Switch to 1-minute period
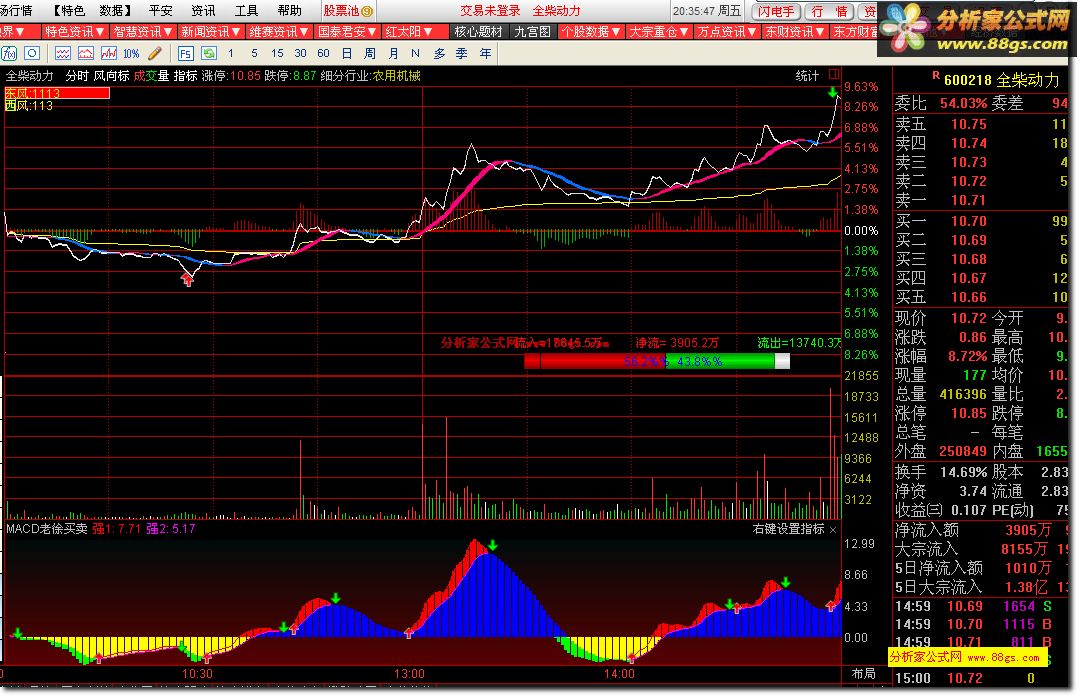The height and width of the screenshot is (696, 1079). point(231,53)
